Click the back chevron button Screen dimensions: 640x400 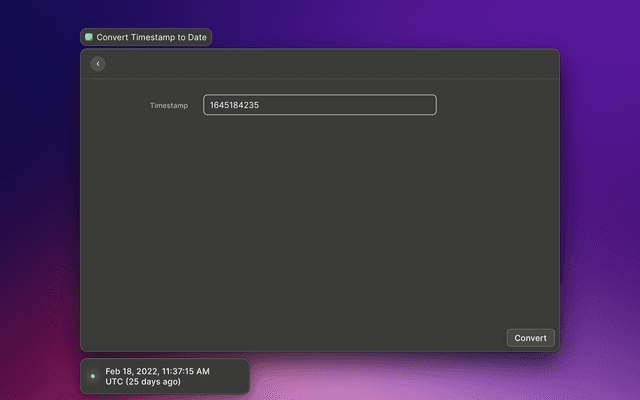point(97,64)
